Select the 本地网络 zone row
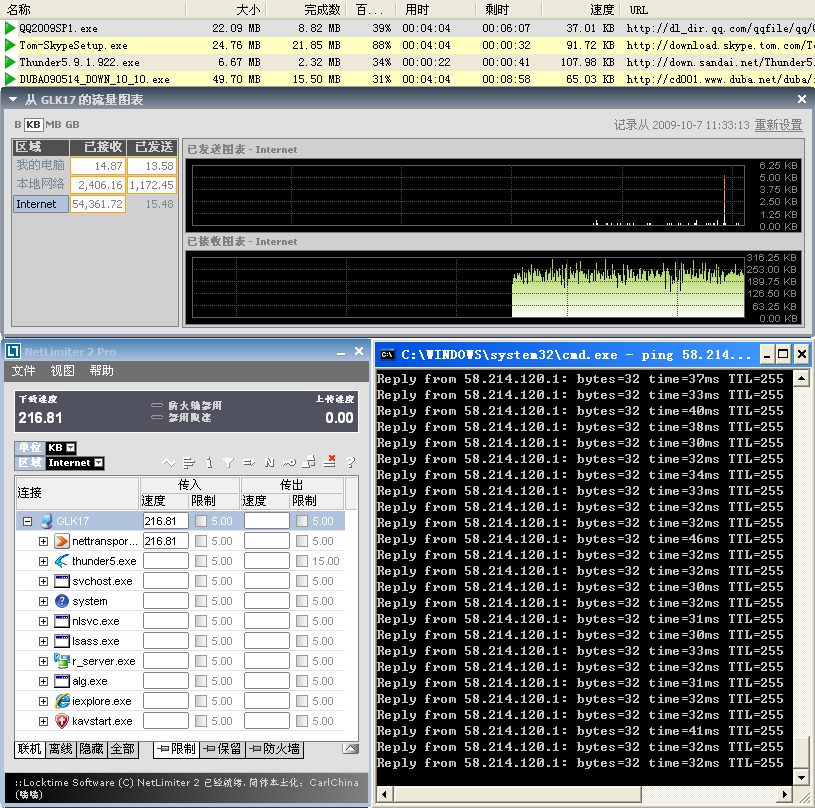The width and height of the screenshot is (815, 808). [x=41, y=184]
